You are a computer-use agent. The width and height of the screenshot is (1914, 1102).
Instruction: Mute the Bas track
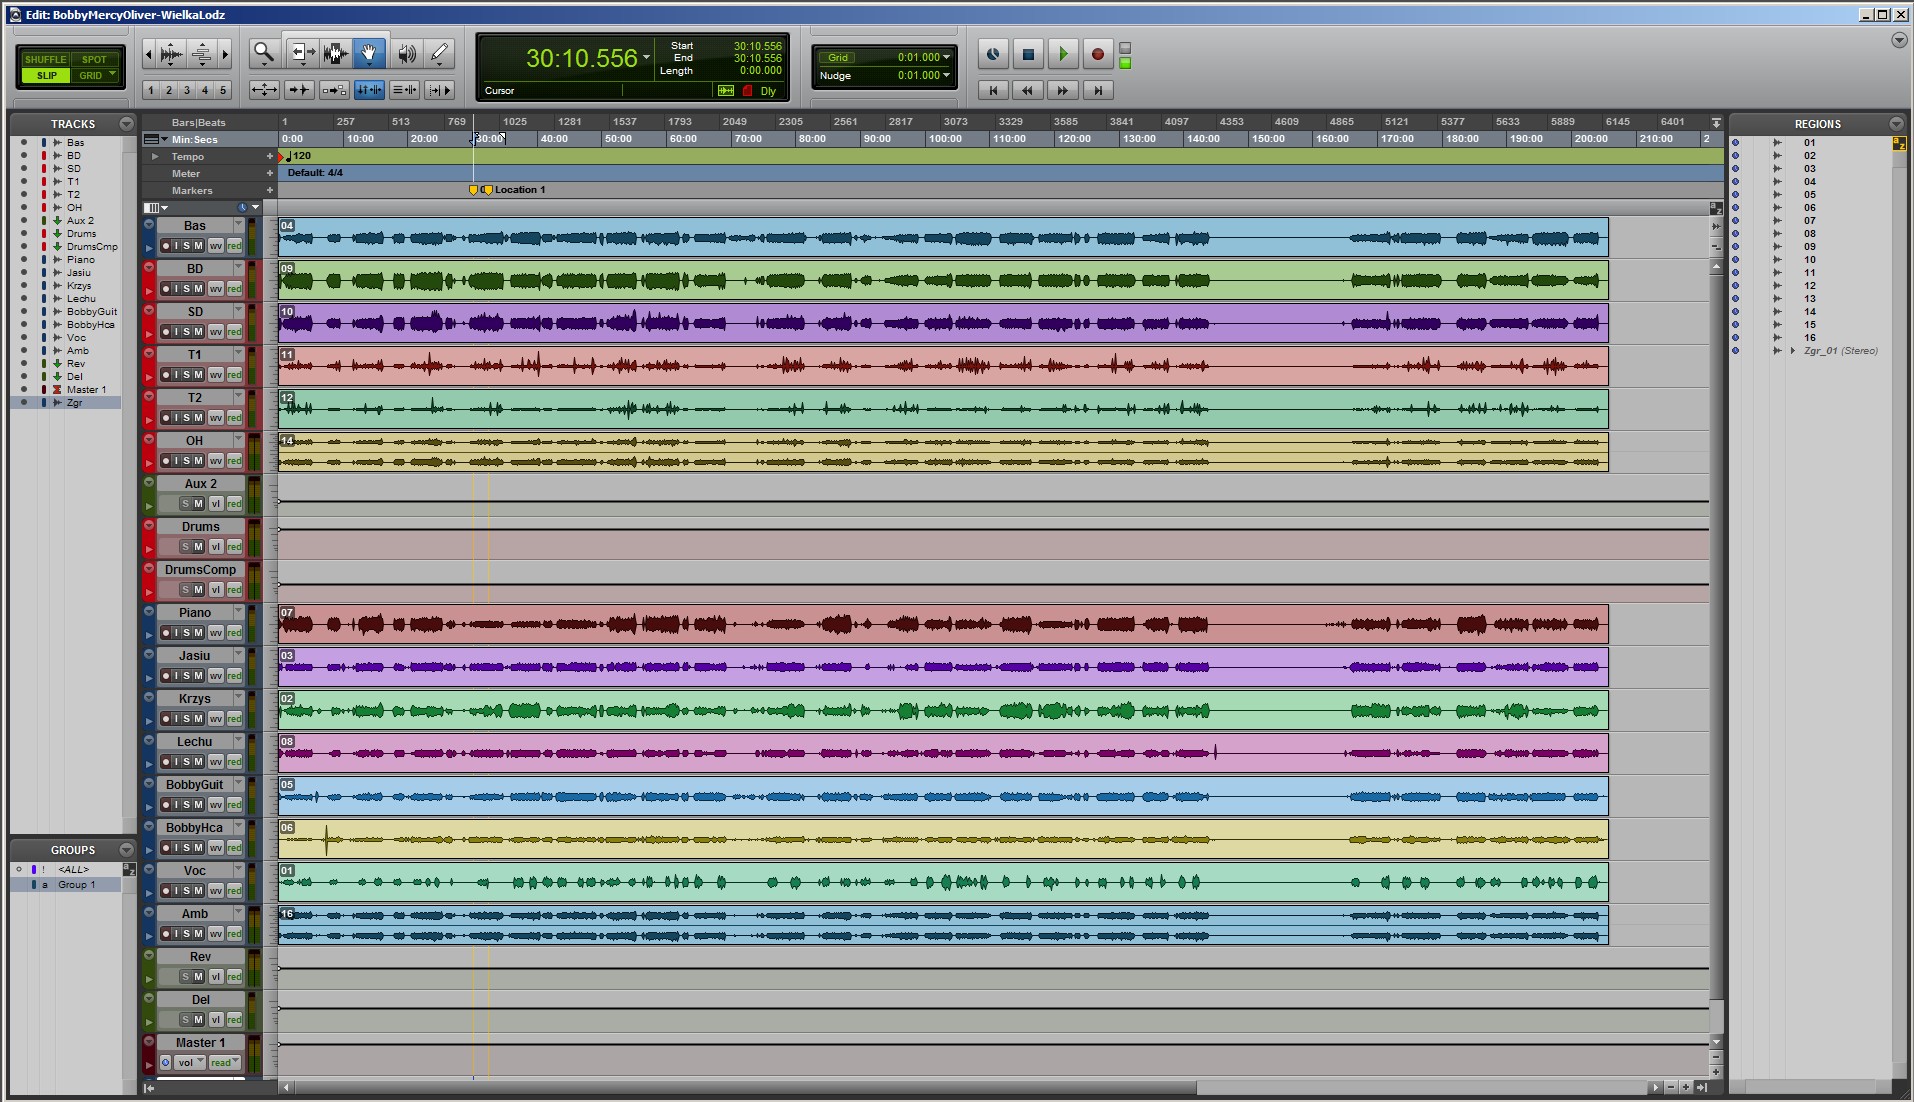[198, 246]
